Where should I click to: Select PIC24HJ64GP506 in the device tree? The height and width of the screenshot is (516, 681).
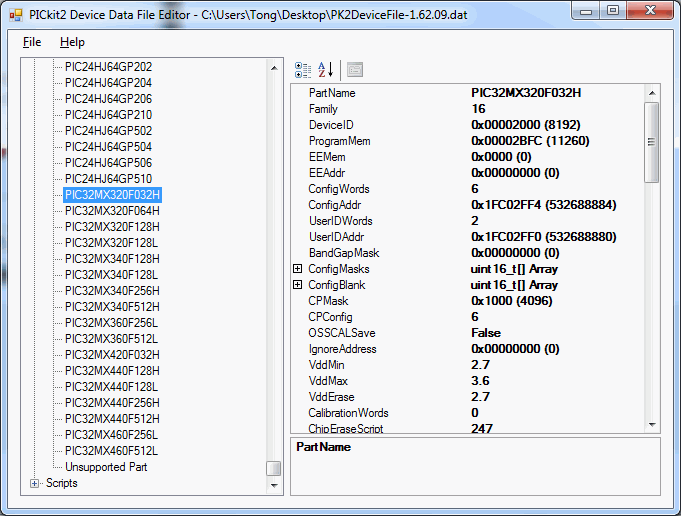[x=109, y=163]
